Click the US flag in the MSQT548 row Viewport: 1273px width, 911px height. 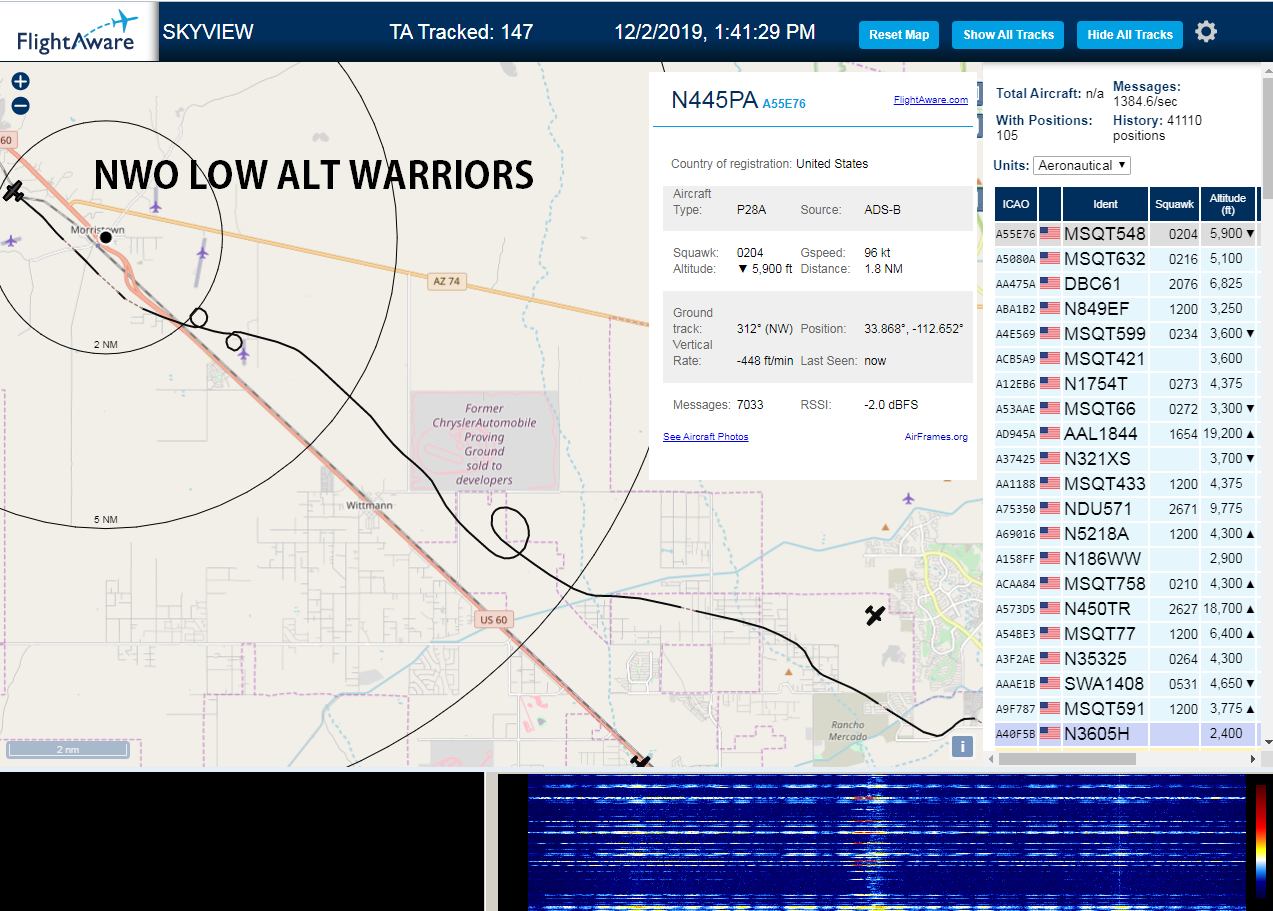1050,234
